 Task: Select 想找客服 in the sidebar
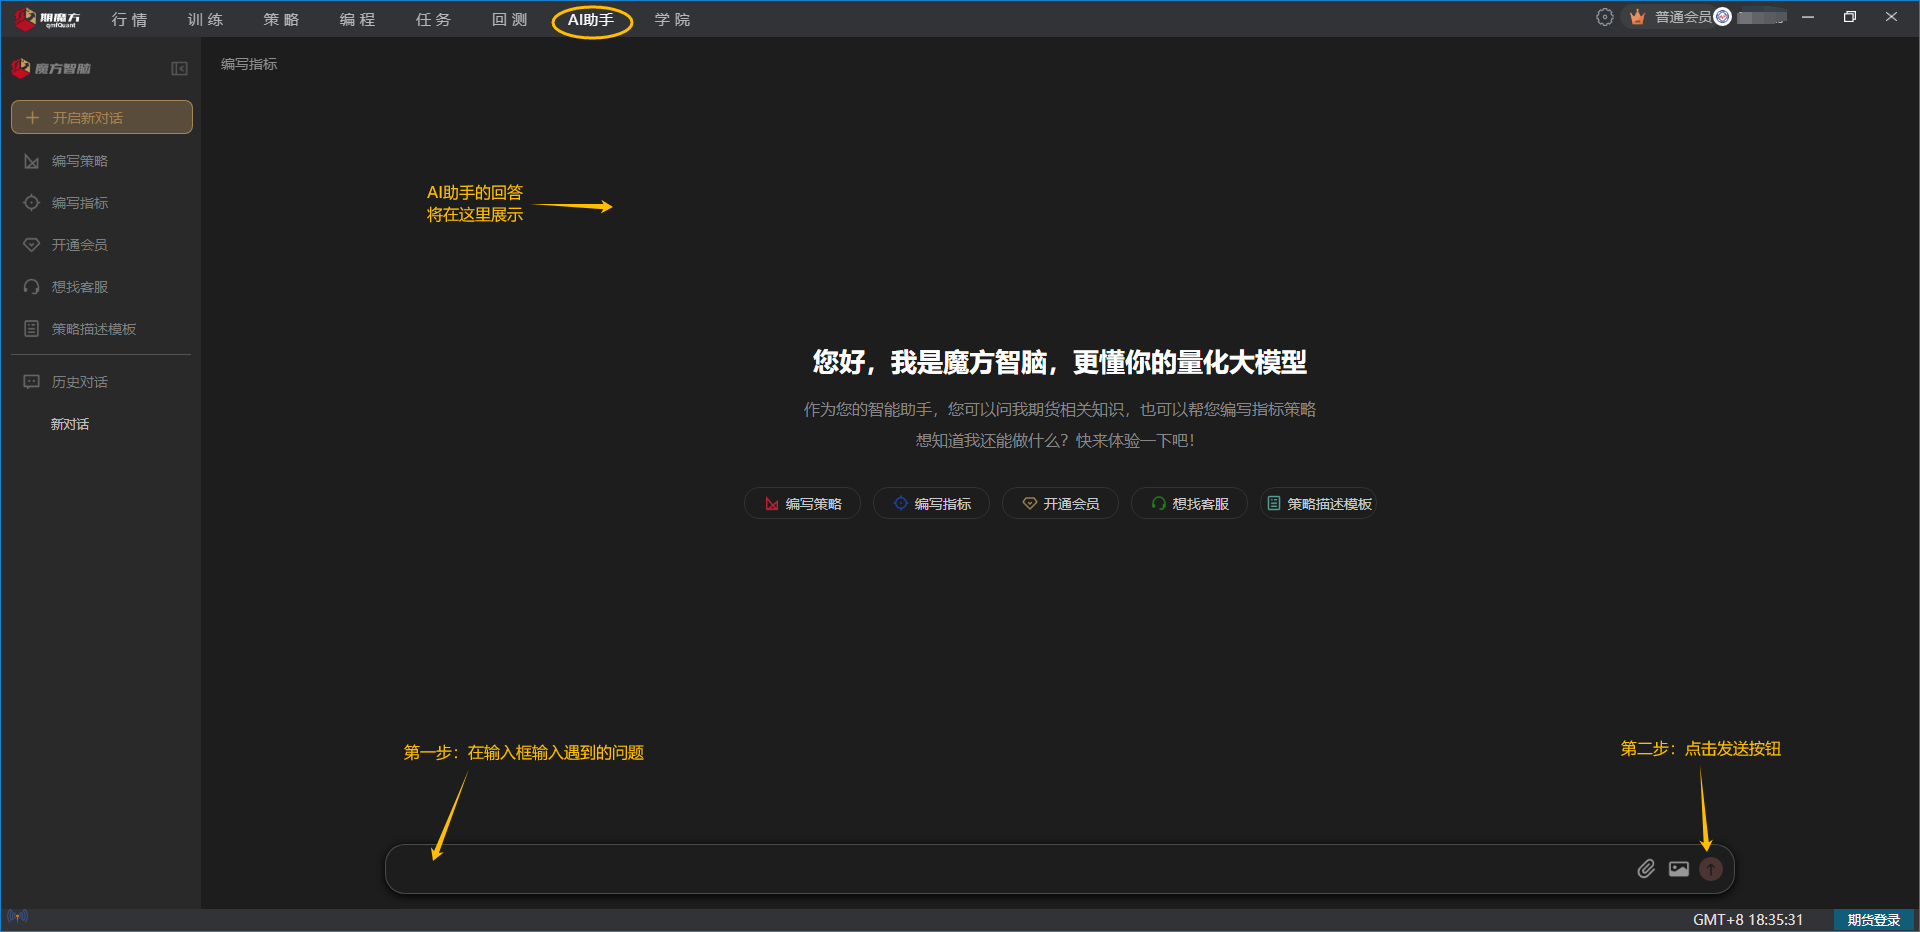(80, 287)
